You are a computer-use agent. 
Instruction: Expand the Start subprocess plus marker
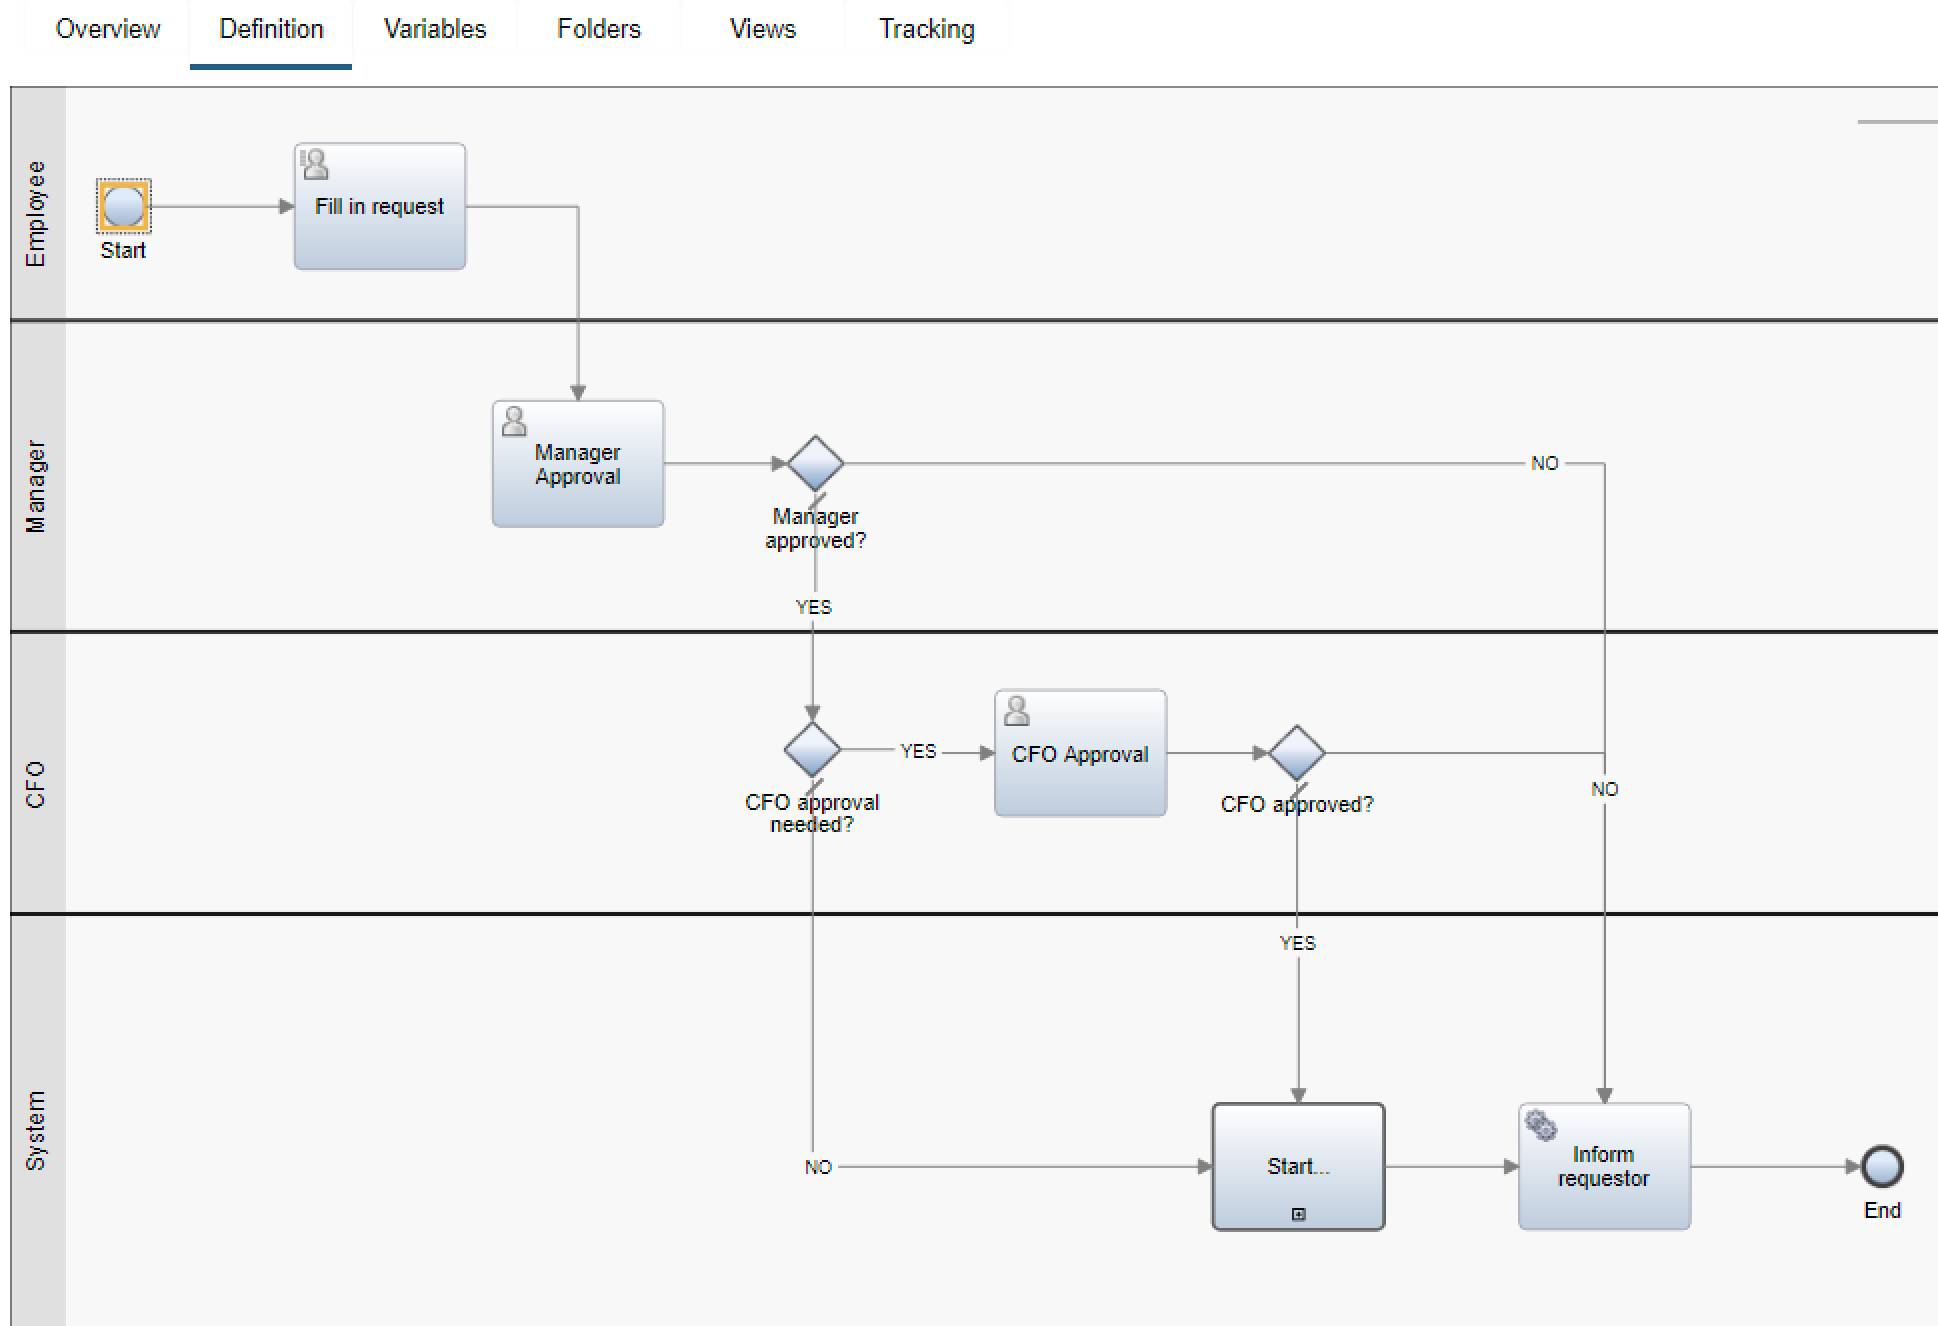pos(1298,1214)
